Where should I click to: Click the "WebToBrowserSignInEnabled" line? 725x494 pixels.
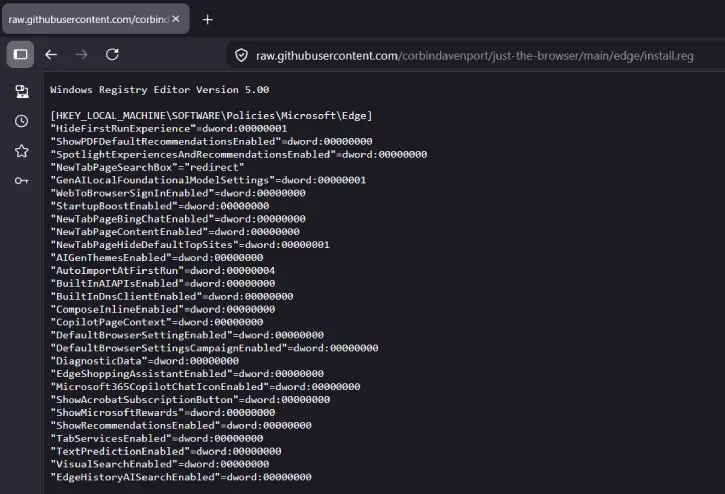pos(178,193)
